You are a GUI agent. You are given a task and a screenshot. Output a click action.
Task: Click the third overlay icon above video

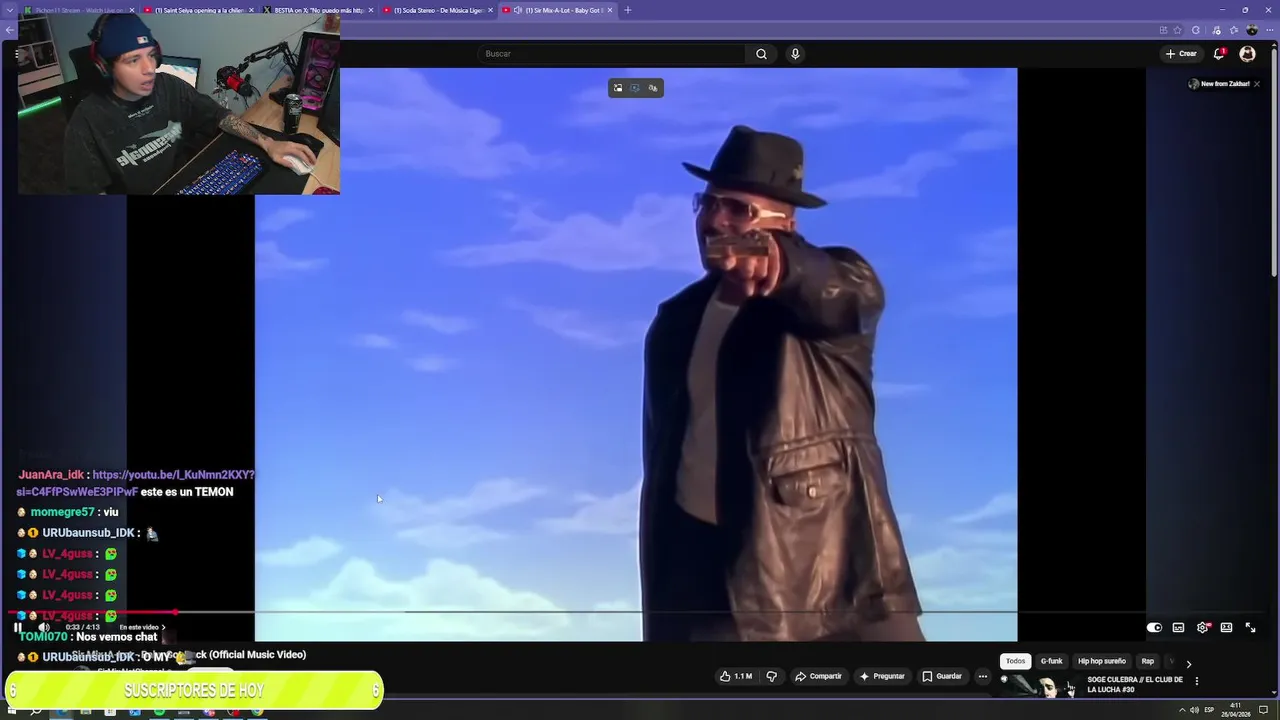click(653, 88)
